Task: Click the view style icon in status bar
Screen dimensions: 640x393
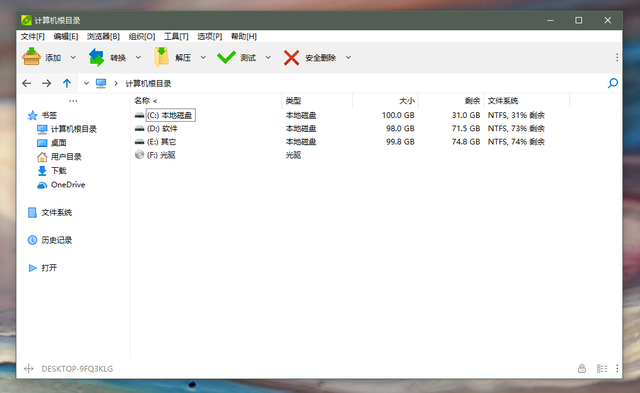Action: (x=602, y=369)
